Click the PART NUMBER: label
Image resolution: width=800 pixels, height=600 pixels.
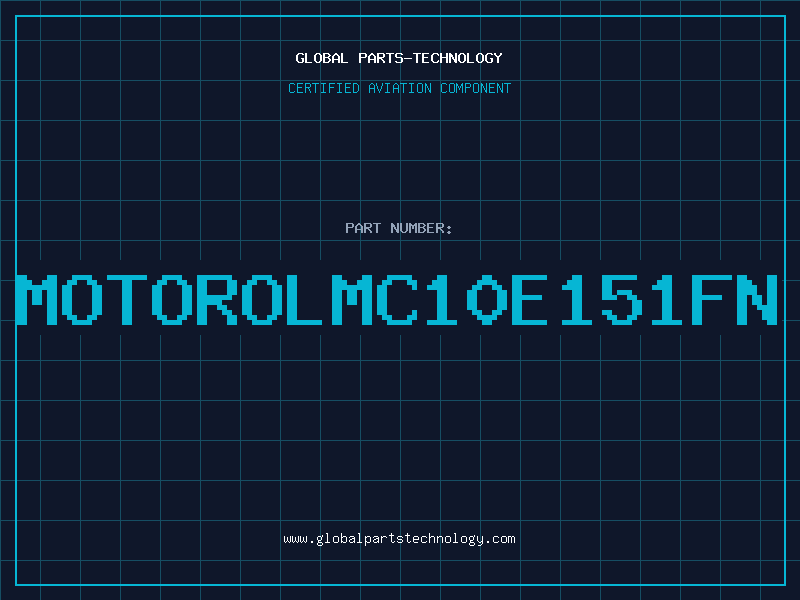tap(399, 228)
